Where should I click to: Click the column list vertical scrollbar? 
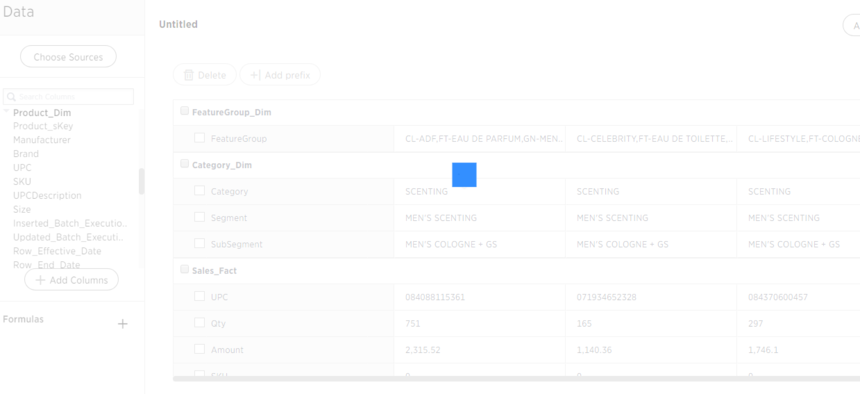pos(142,181)
